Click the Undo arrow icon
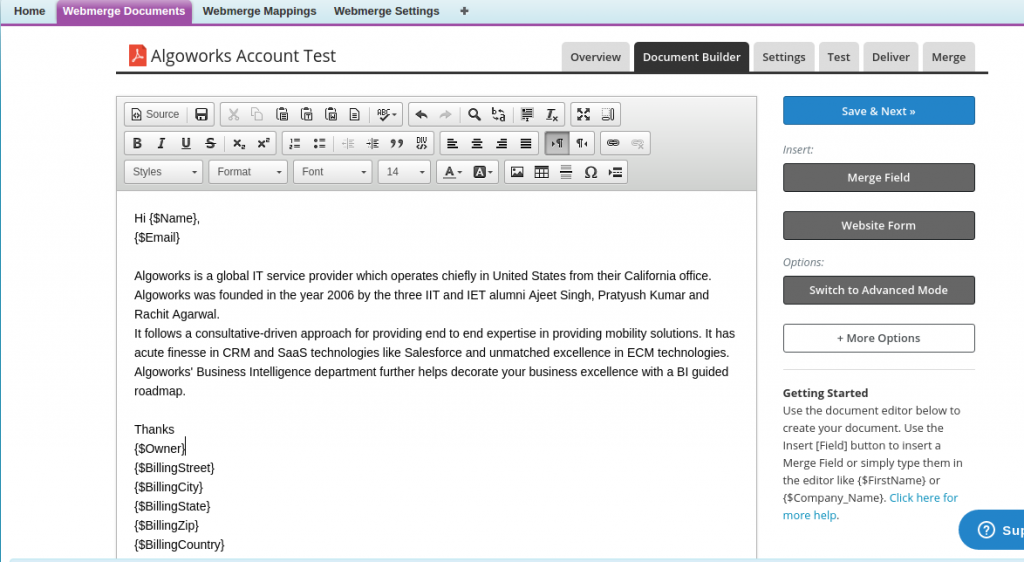This screenshot has width=1024, height=562. point(421,114)
